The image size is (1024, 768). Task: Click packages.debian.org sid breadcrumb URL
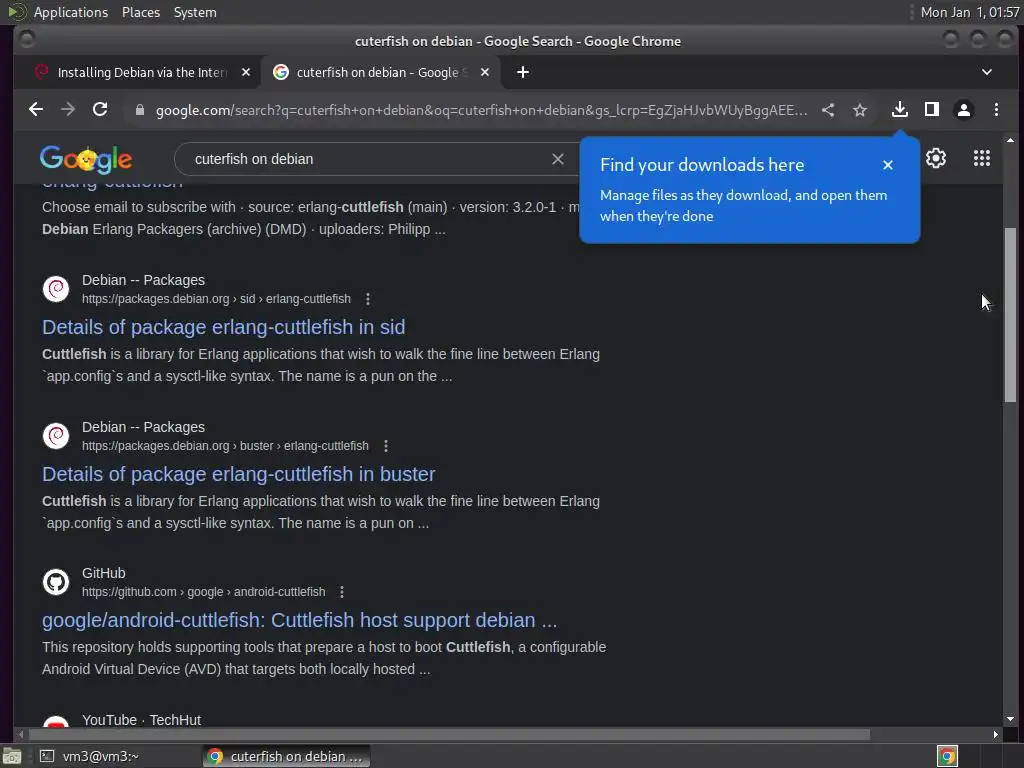[216, 299]
